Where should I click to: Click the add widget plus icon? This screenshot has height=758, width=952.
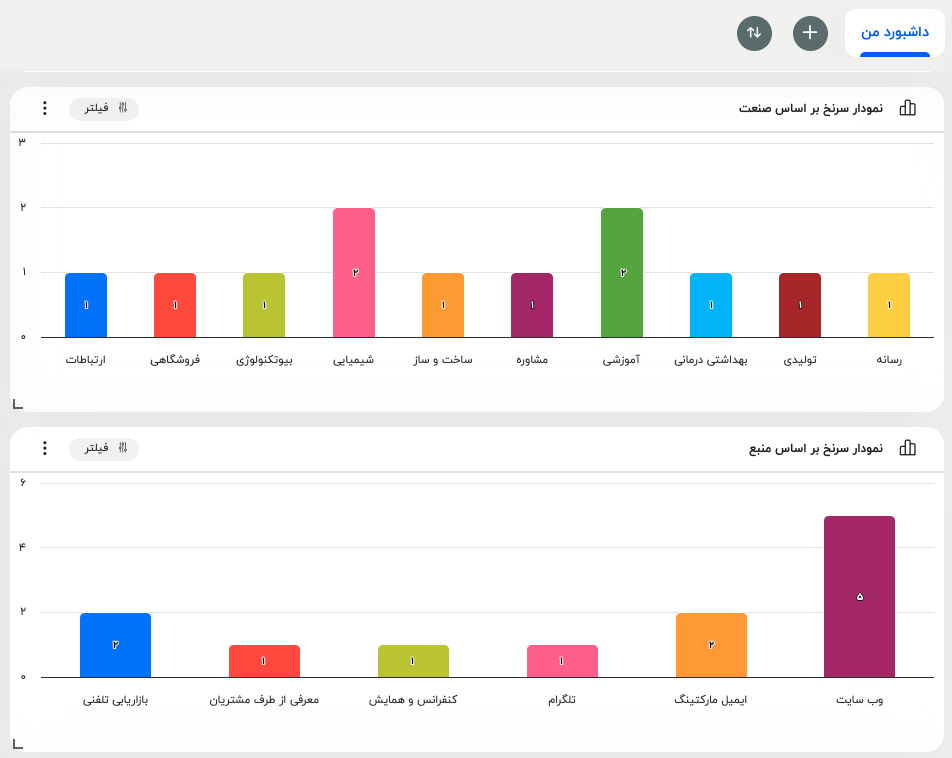point(810,33)
